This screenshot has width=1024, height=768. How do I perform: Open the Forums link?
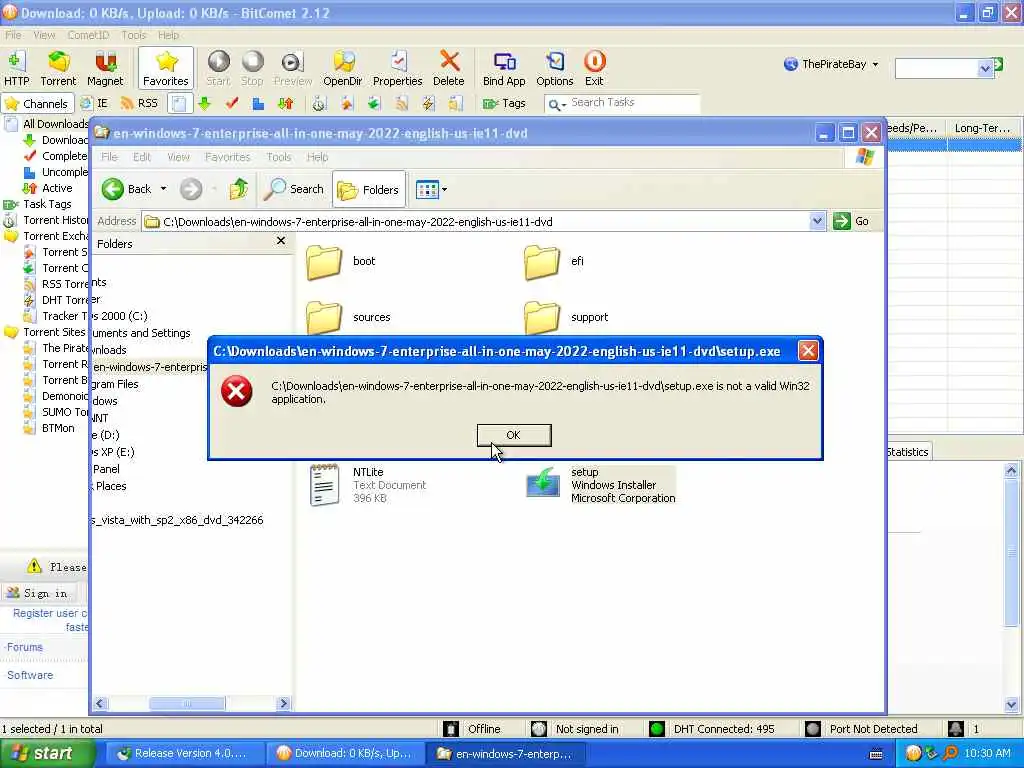[x=25, y=647]
